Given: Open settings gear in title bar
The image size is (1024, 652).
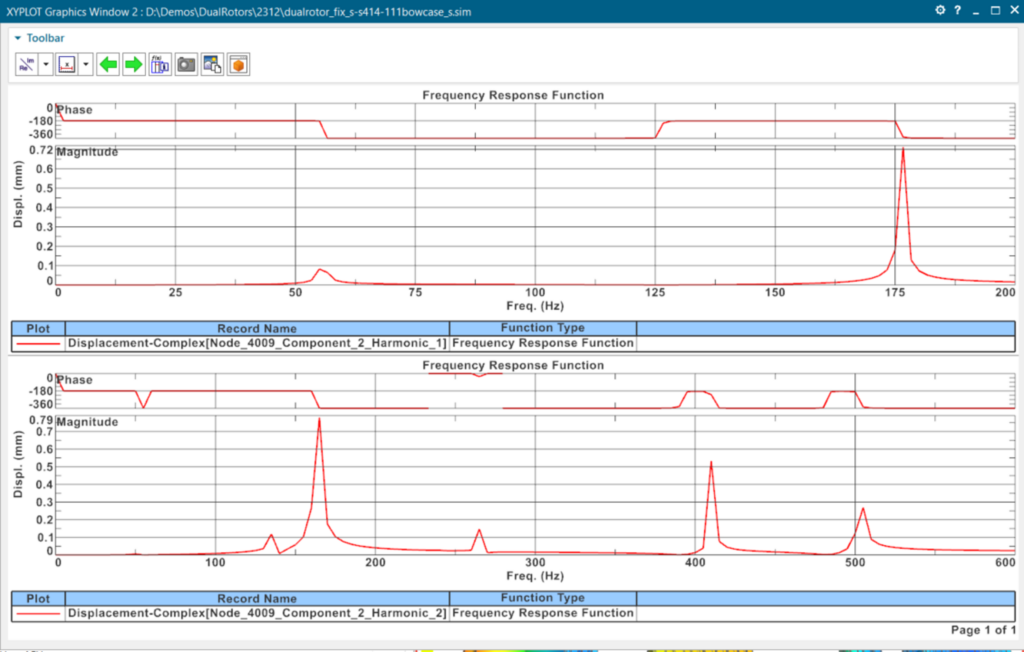Looking at the screenshot, I should point(940,10).
